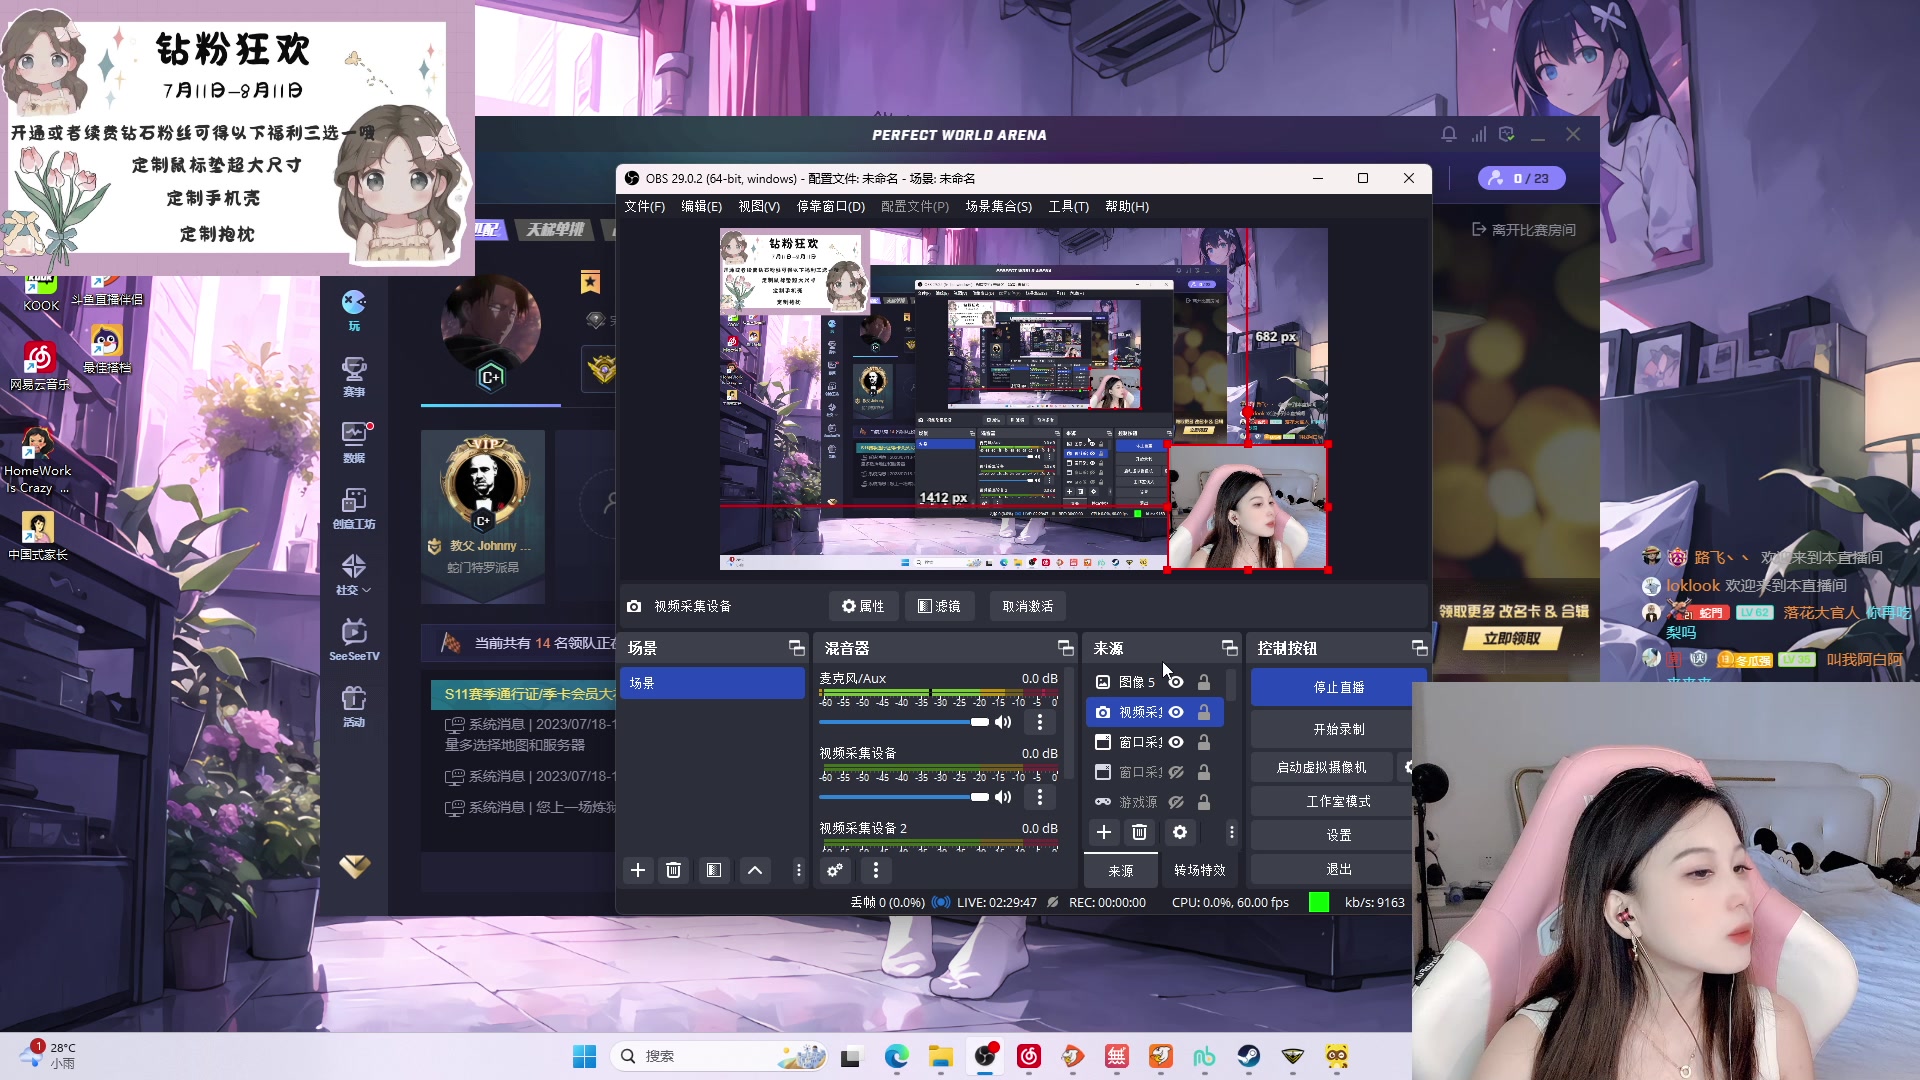Click the 退出 button in controls
The height and width of the screenshot is (1080, 1920).
point(1338,869)
